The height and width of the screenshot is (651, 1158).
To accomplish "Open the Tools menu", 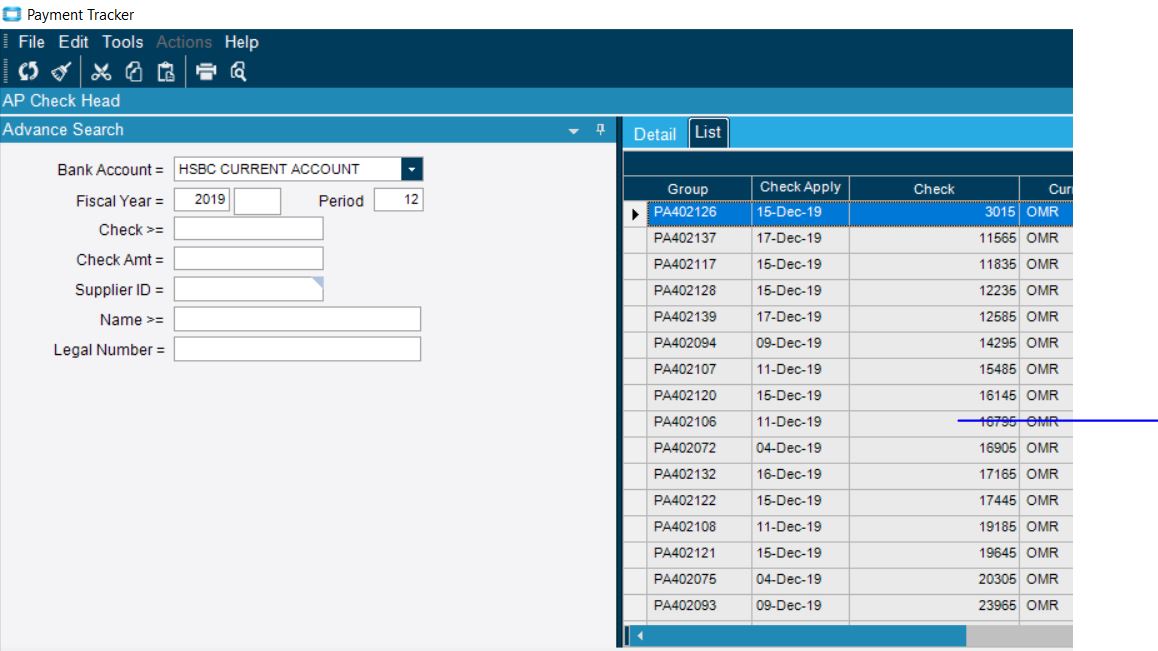I will point(123,42).
